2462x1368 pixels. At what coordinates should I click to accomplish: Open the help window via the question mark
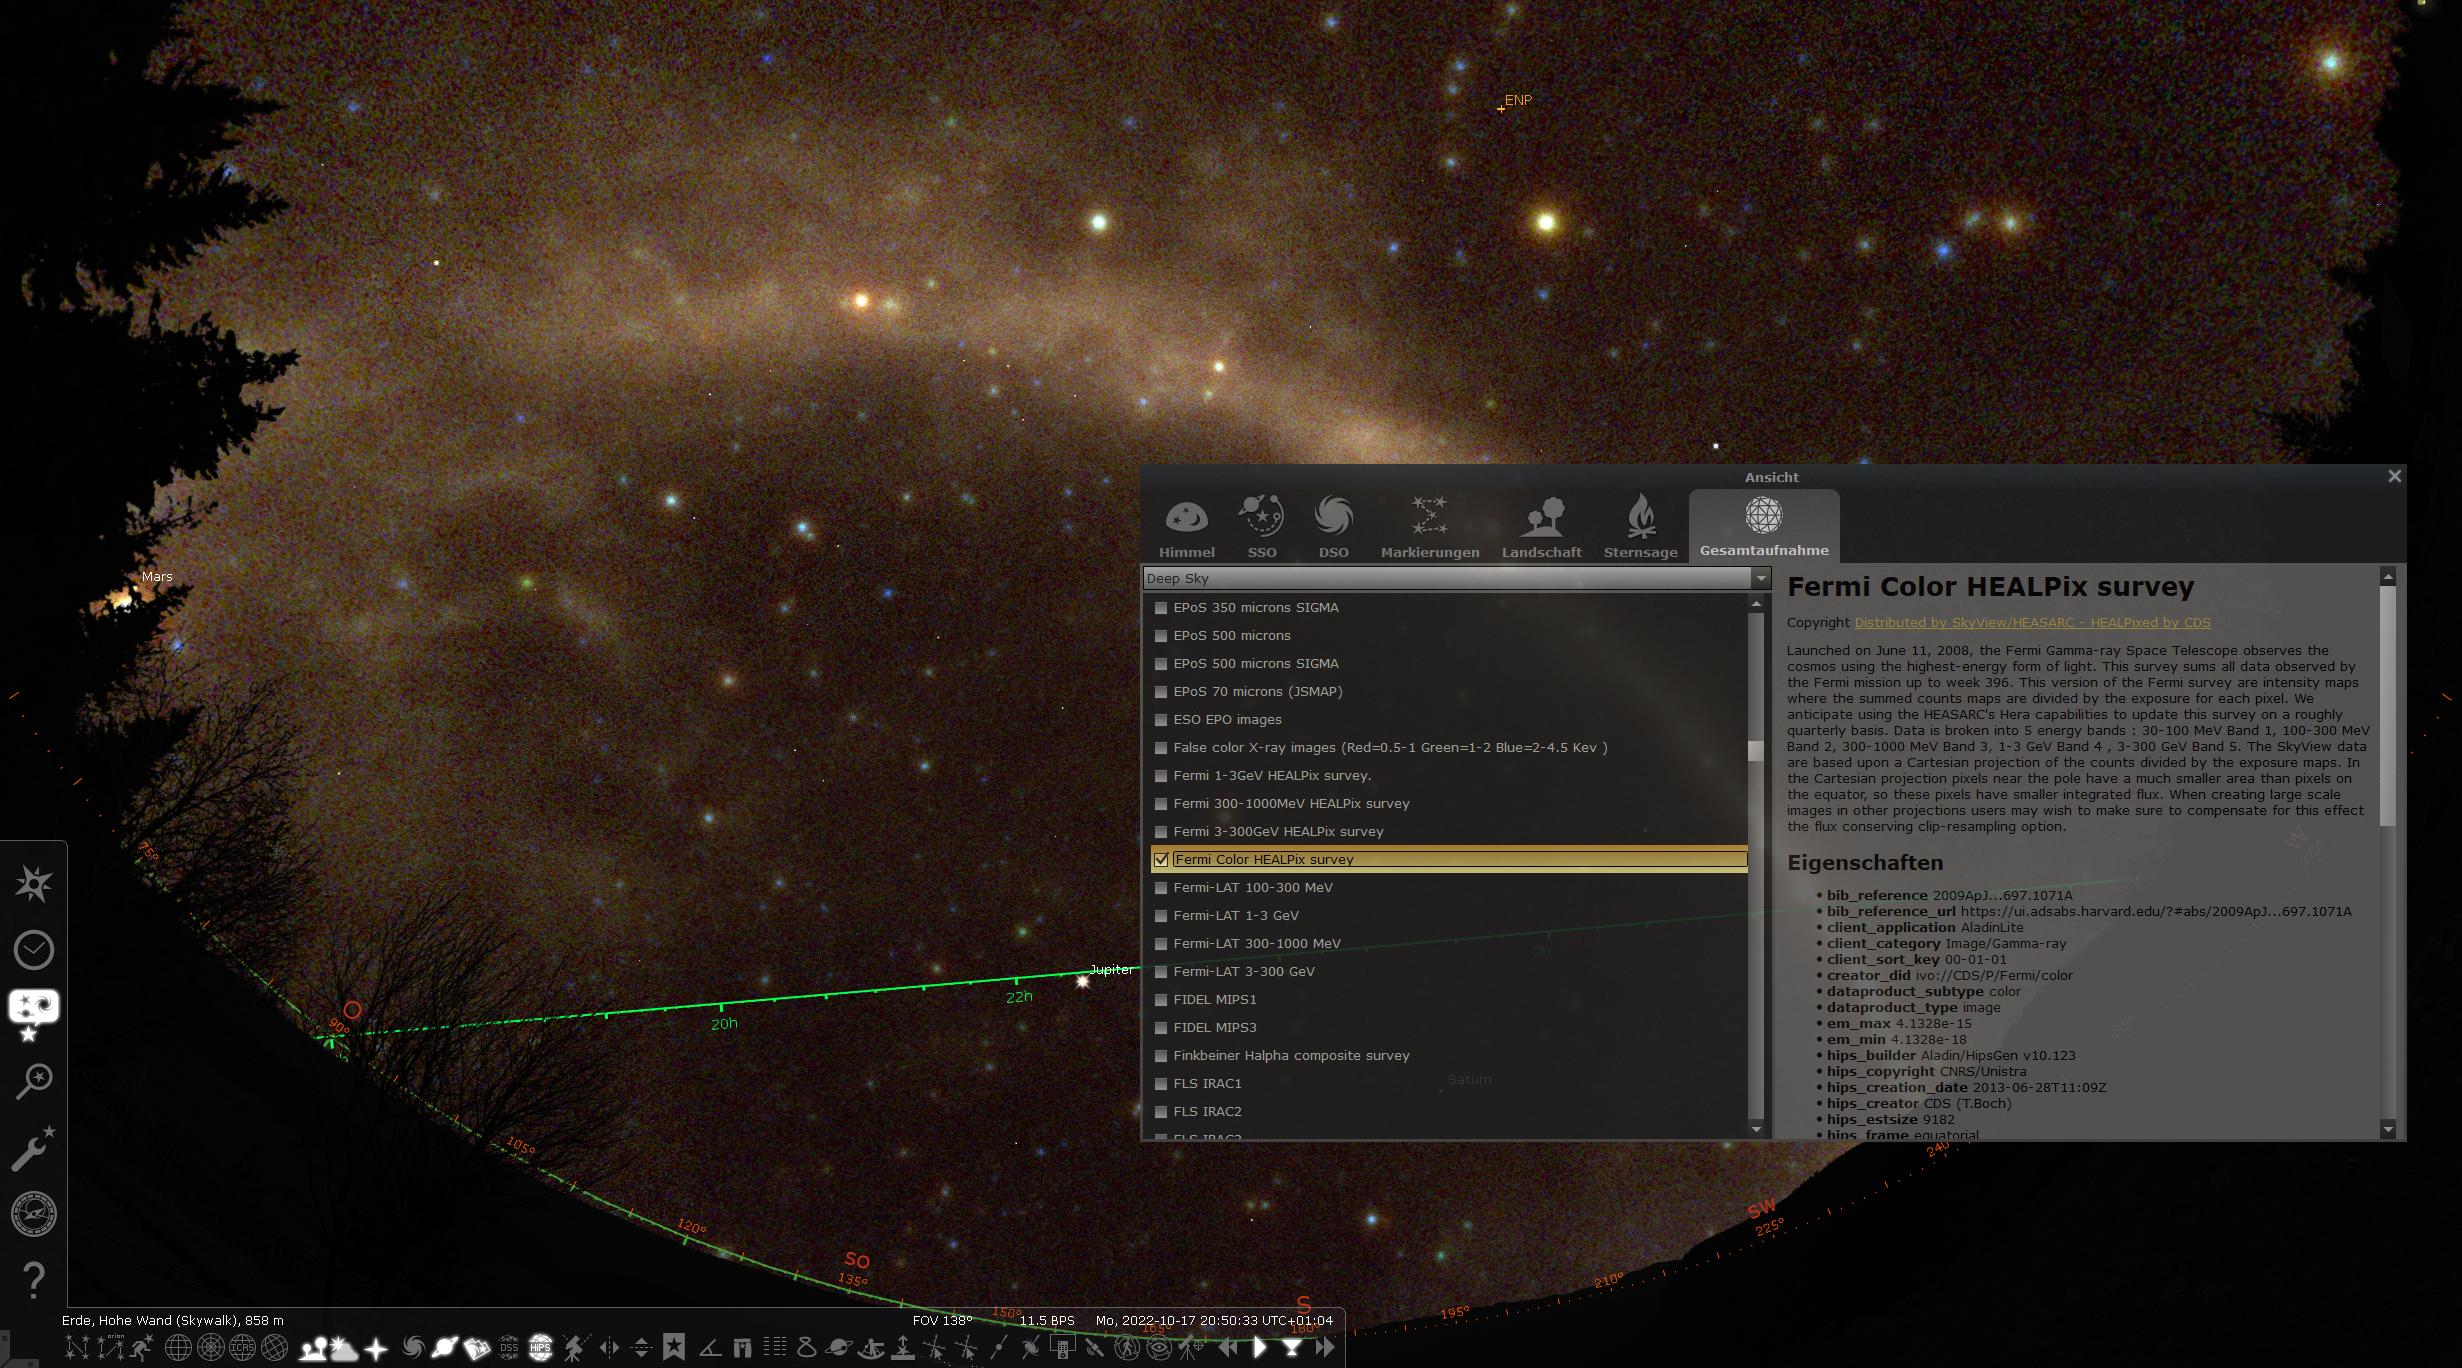(35, 1278)
